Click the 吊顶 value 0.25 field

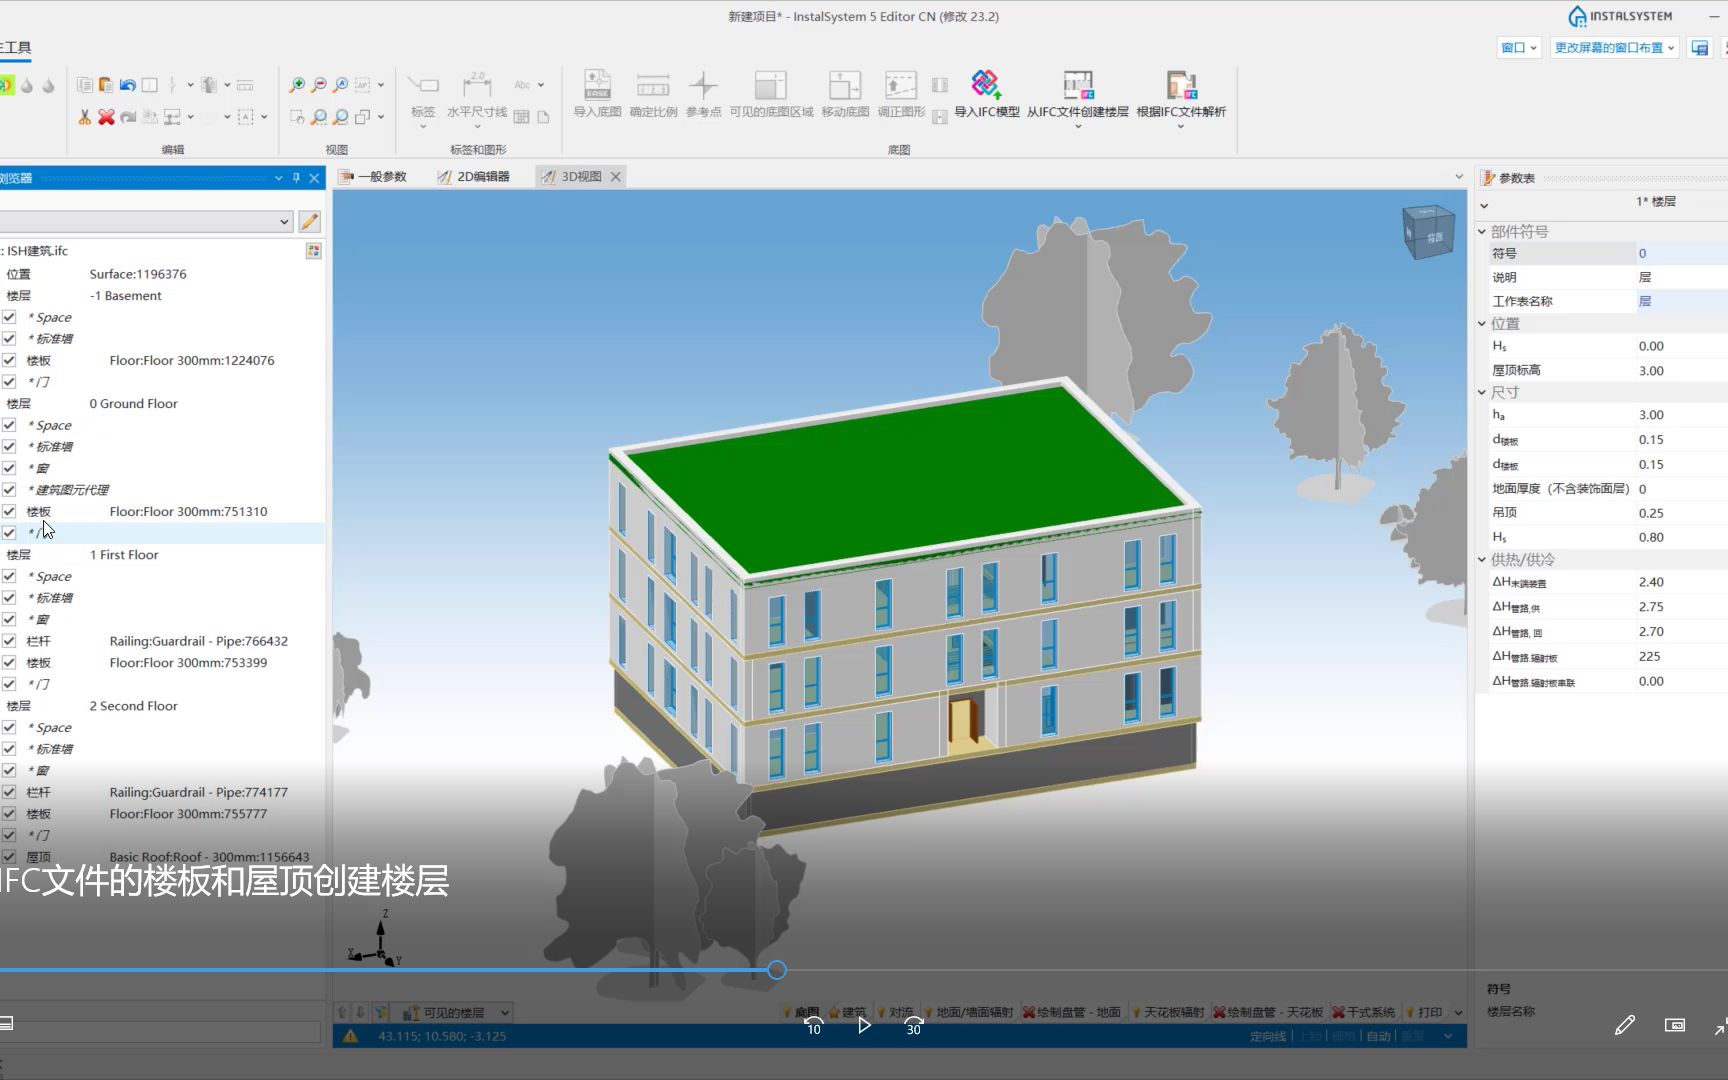1680,513
